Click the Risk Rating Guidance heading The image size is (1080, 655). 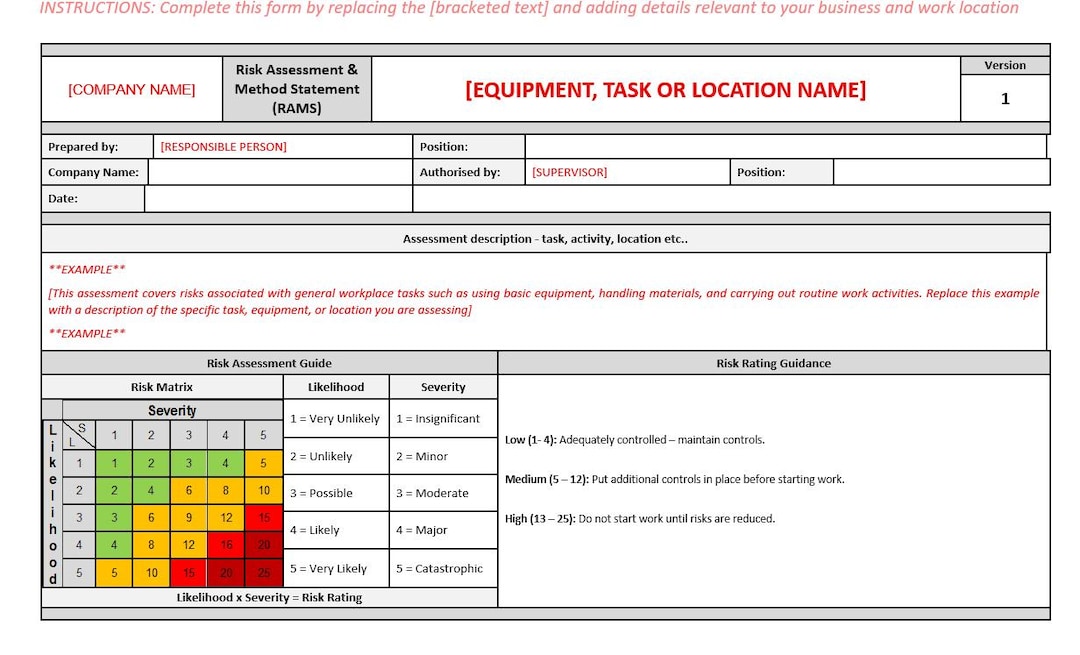click(x=773, y=363)
